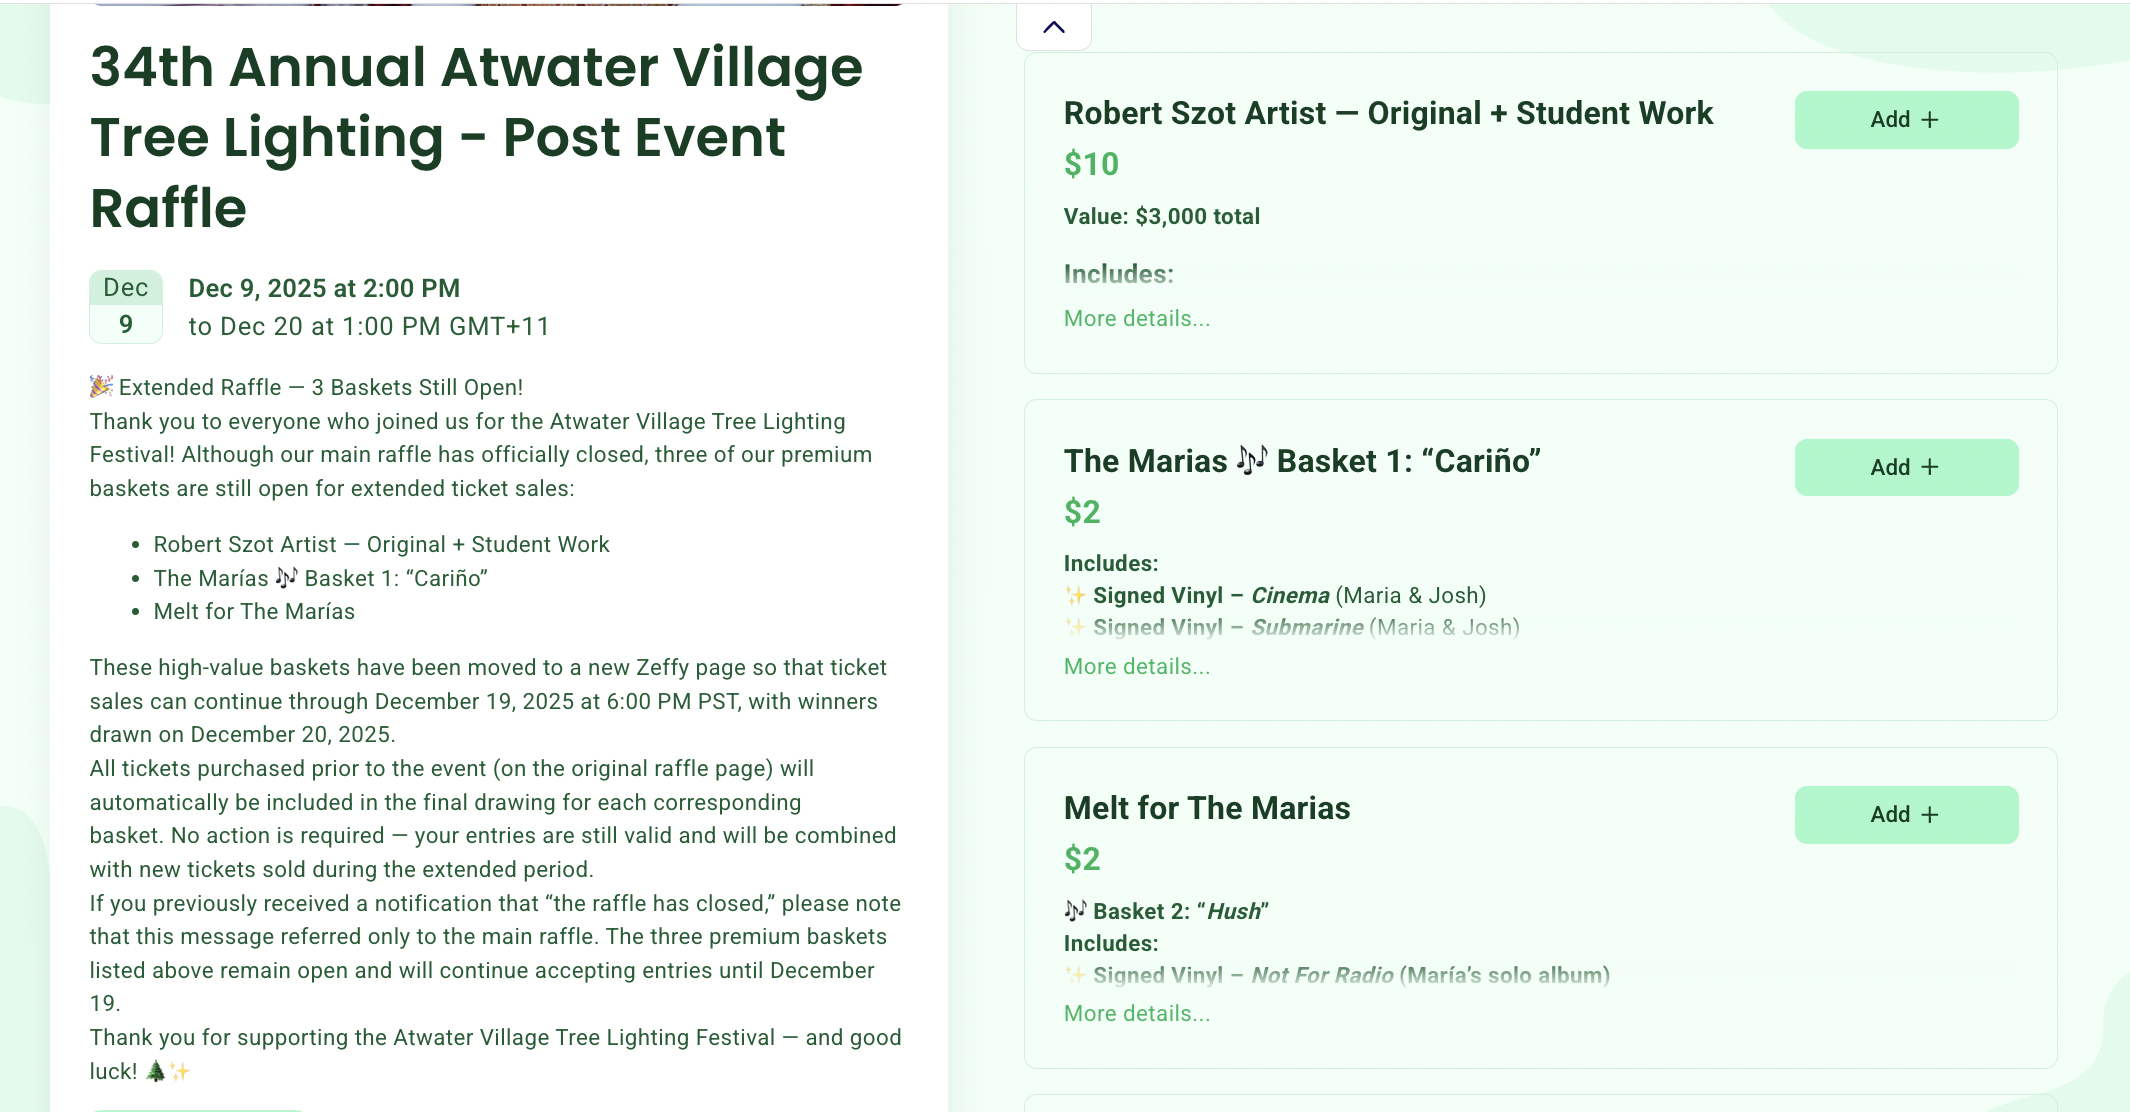Add The Marias Basket 1 Cariño ticket
Viewport: 2130px width, 1112px height.
click(1906, 467)
